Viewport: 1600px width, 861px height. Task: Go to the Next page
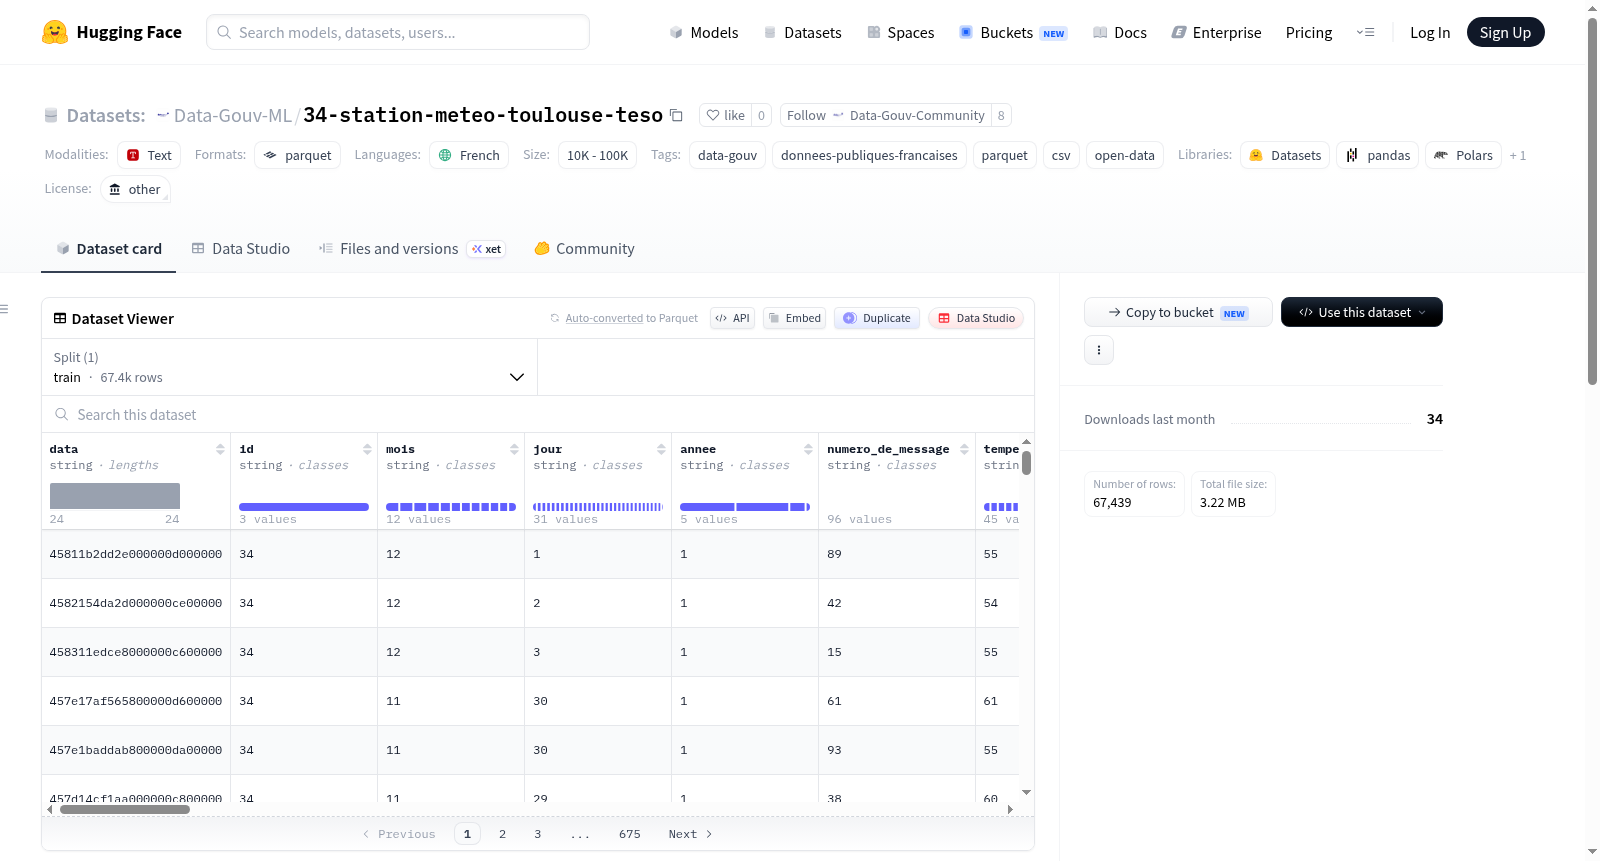click(x=690, y=834)
